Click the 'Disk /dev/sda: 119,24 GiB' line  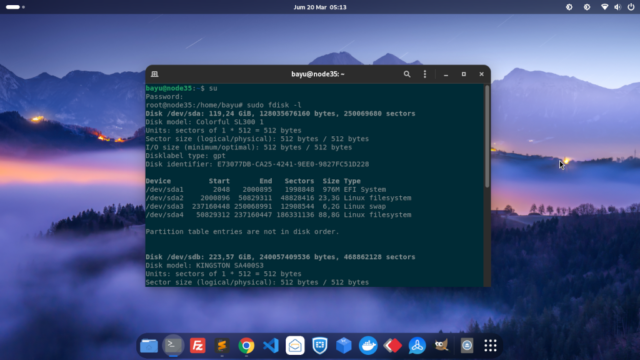pyautogui.click(x=280, y=113)
